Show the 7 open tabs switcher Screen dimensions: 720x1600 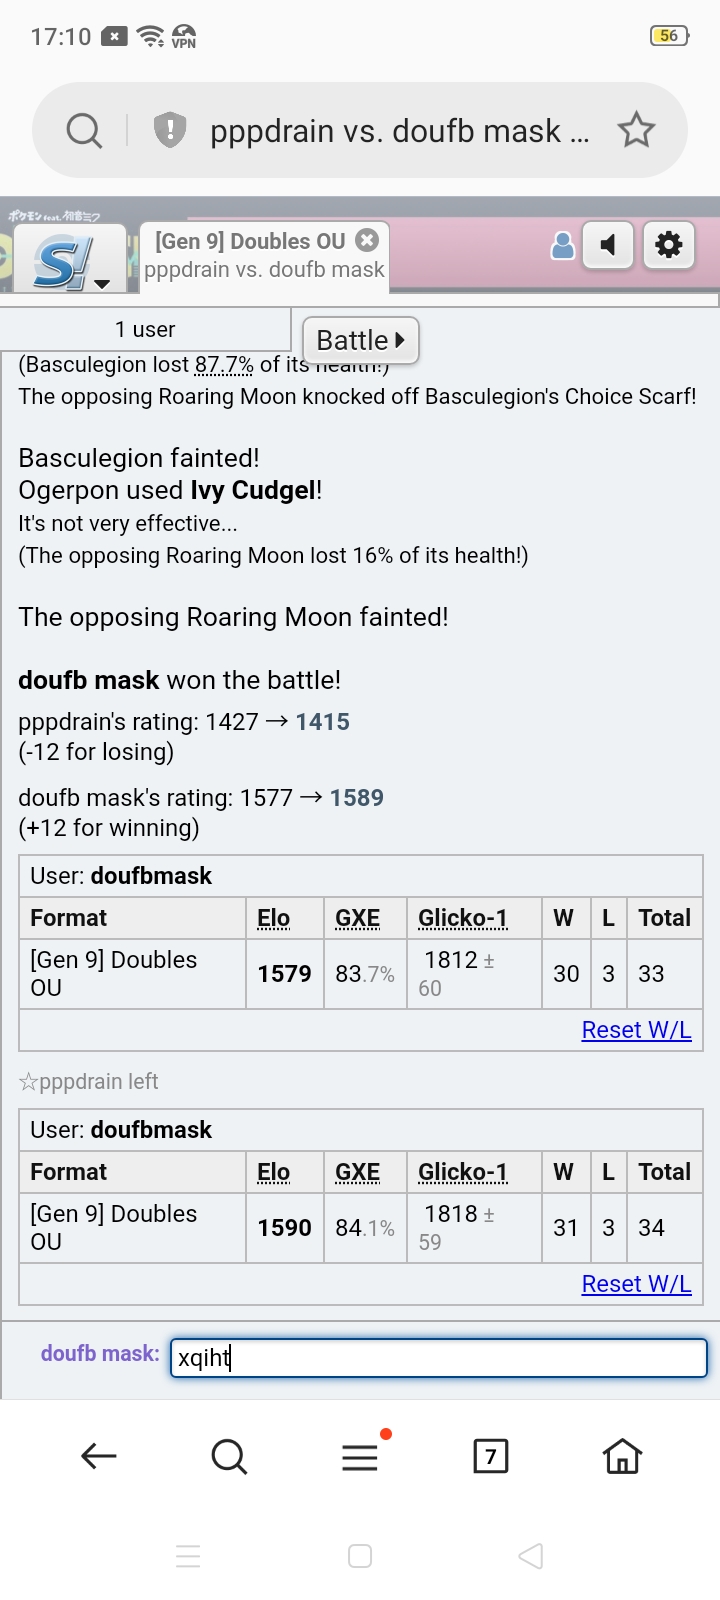click(490, 1456)
